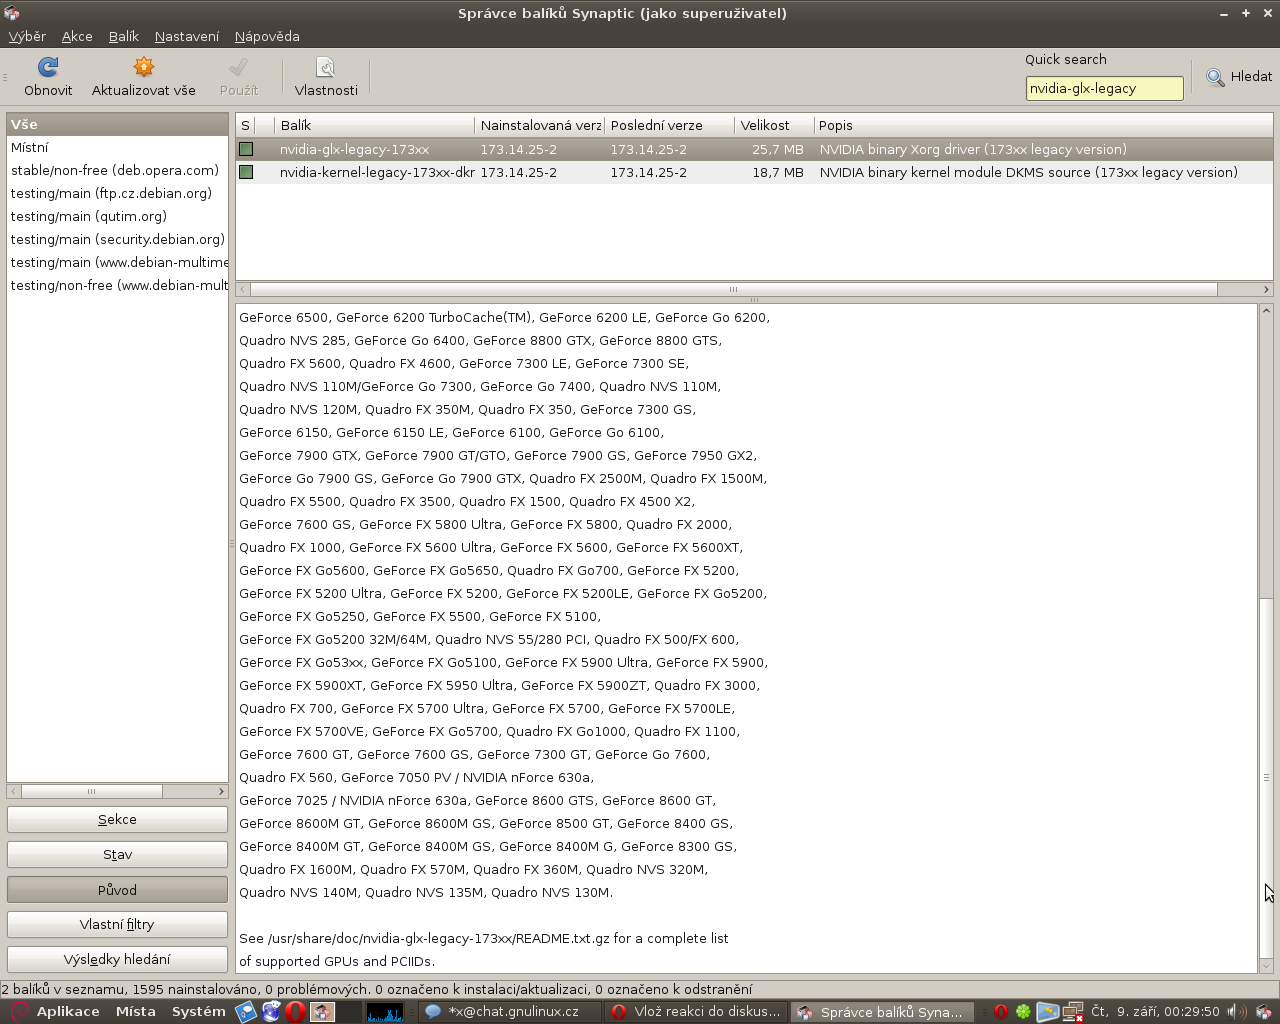Viewport: 1280px width, 1024px height.
Task: Click origin list scroll-right arrow
Action: pos(221,791)
